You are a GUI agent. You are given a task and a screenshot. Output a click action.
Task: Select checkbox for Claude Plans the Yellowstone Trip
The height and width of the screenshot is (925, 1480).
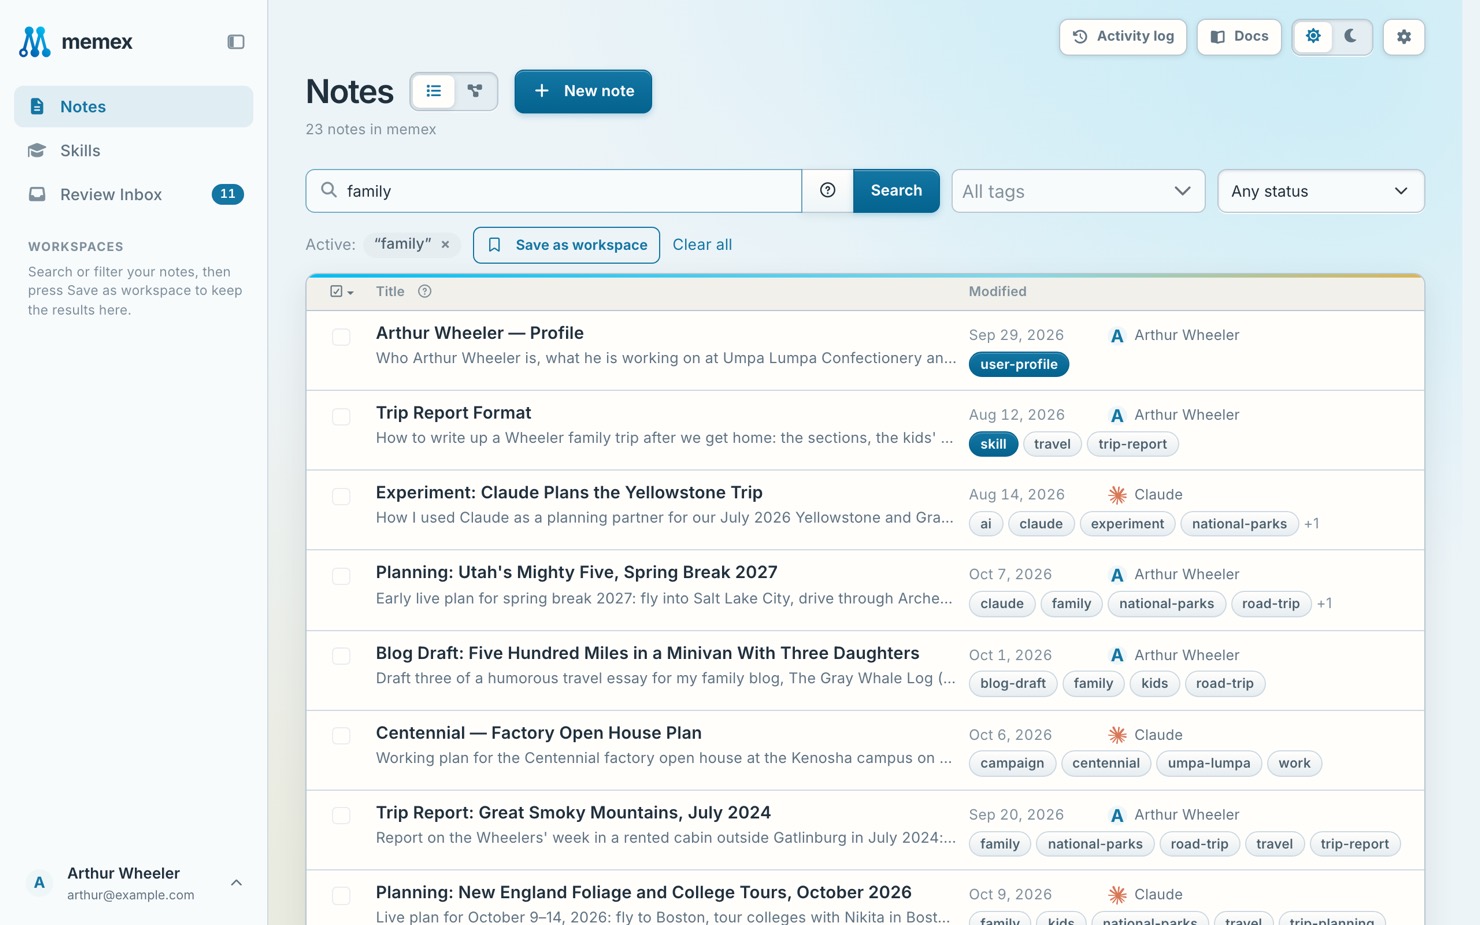click(341, 497)
